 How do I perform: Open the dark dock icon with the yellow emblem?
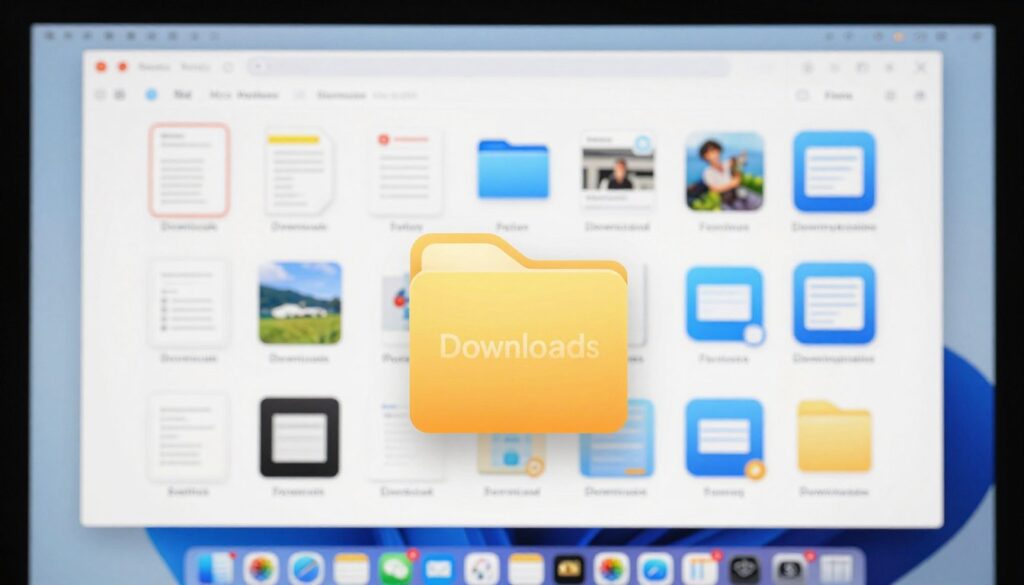(569, 569)
